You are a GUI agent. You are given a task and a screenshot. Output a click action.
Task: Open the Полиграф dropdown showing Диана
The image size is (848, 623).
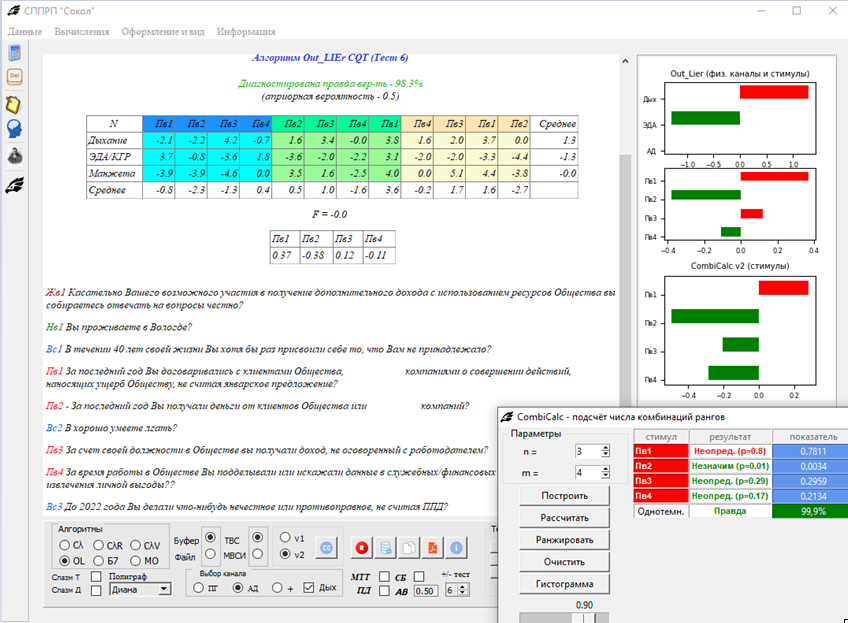pyautogui.click(x=139, y=590)
